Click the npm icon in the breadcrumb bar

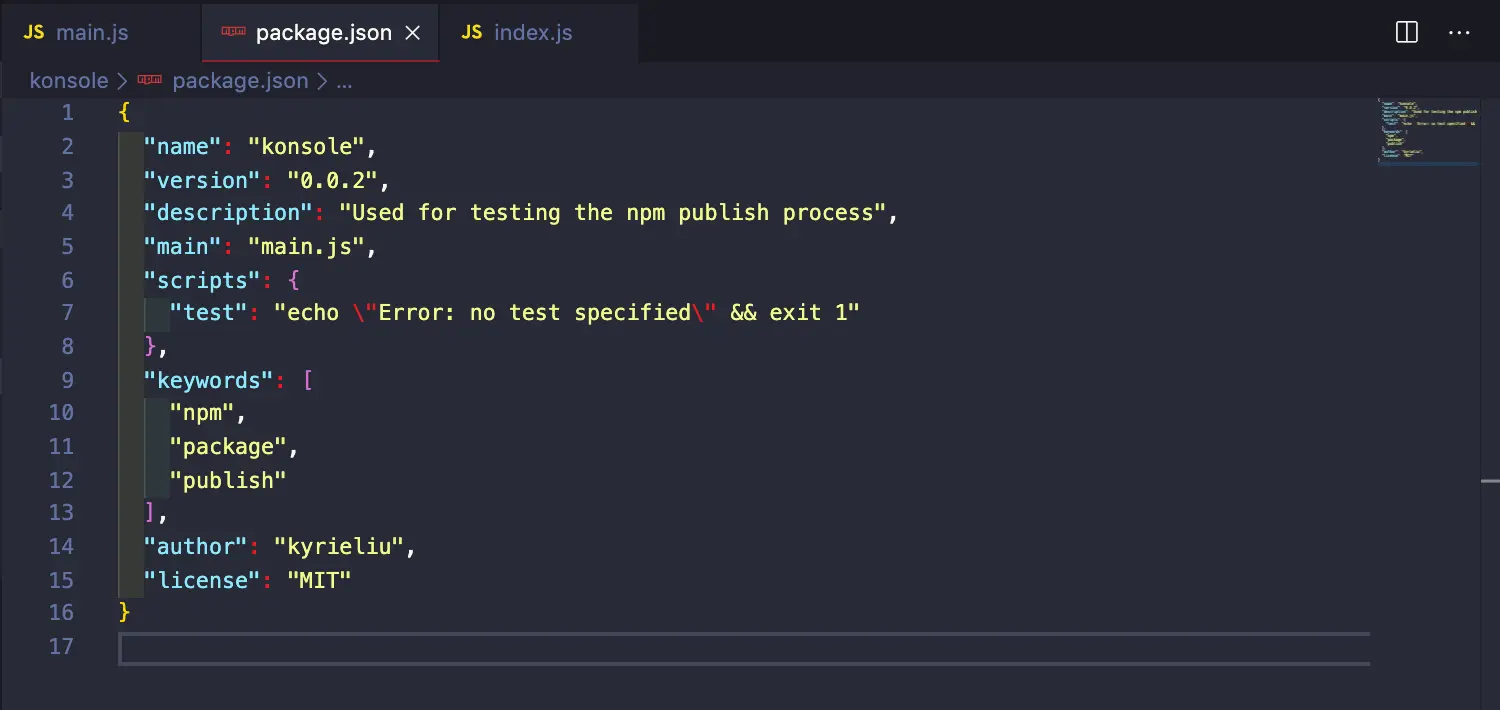pyautogui.click(x=149, y=80)
